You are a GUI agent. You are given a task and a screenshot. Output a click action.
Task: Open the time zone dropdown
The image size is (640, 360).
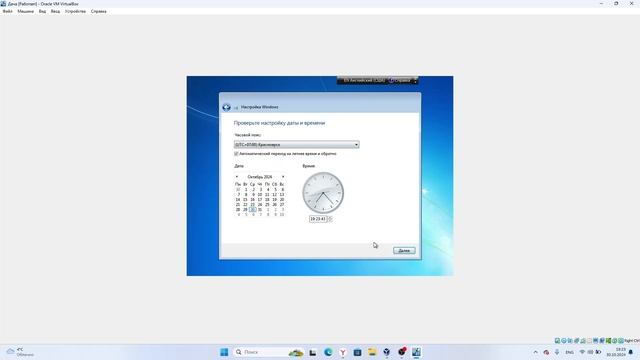tap(296, 144)
